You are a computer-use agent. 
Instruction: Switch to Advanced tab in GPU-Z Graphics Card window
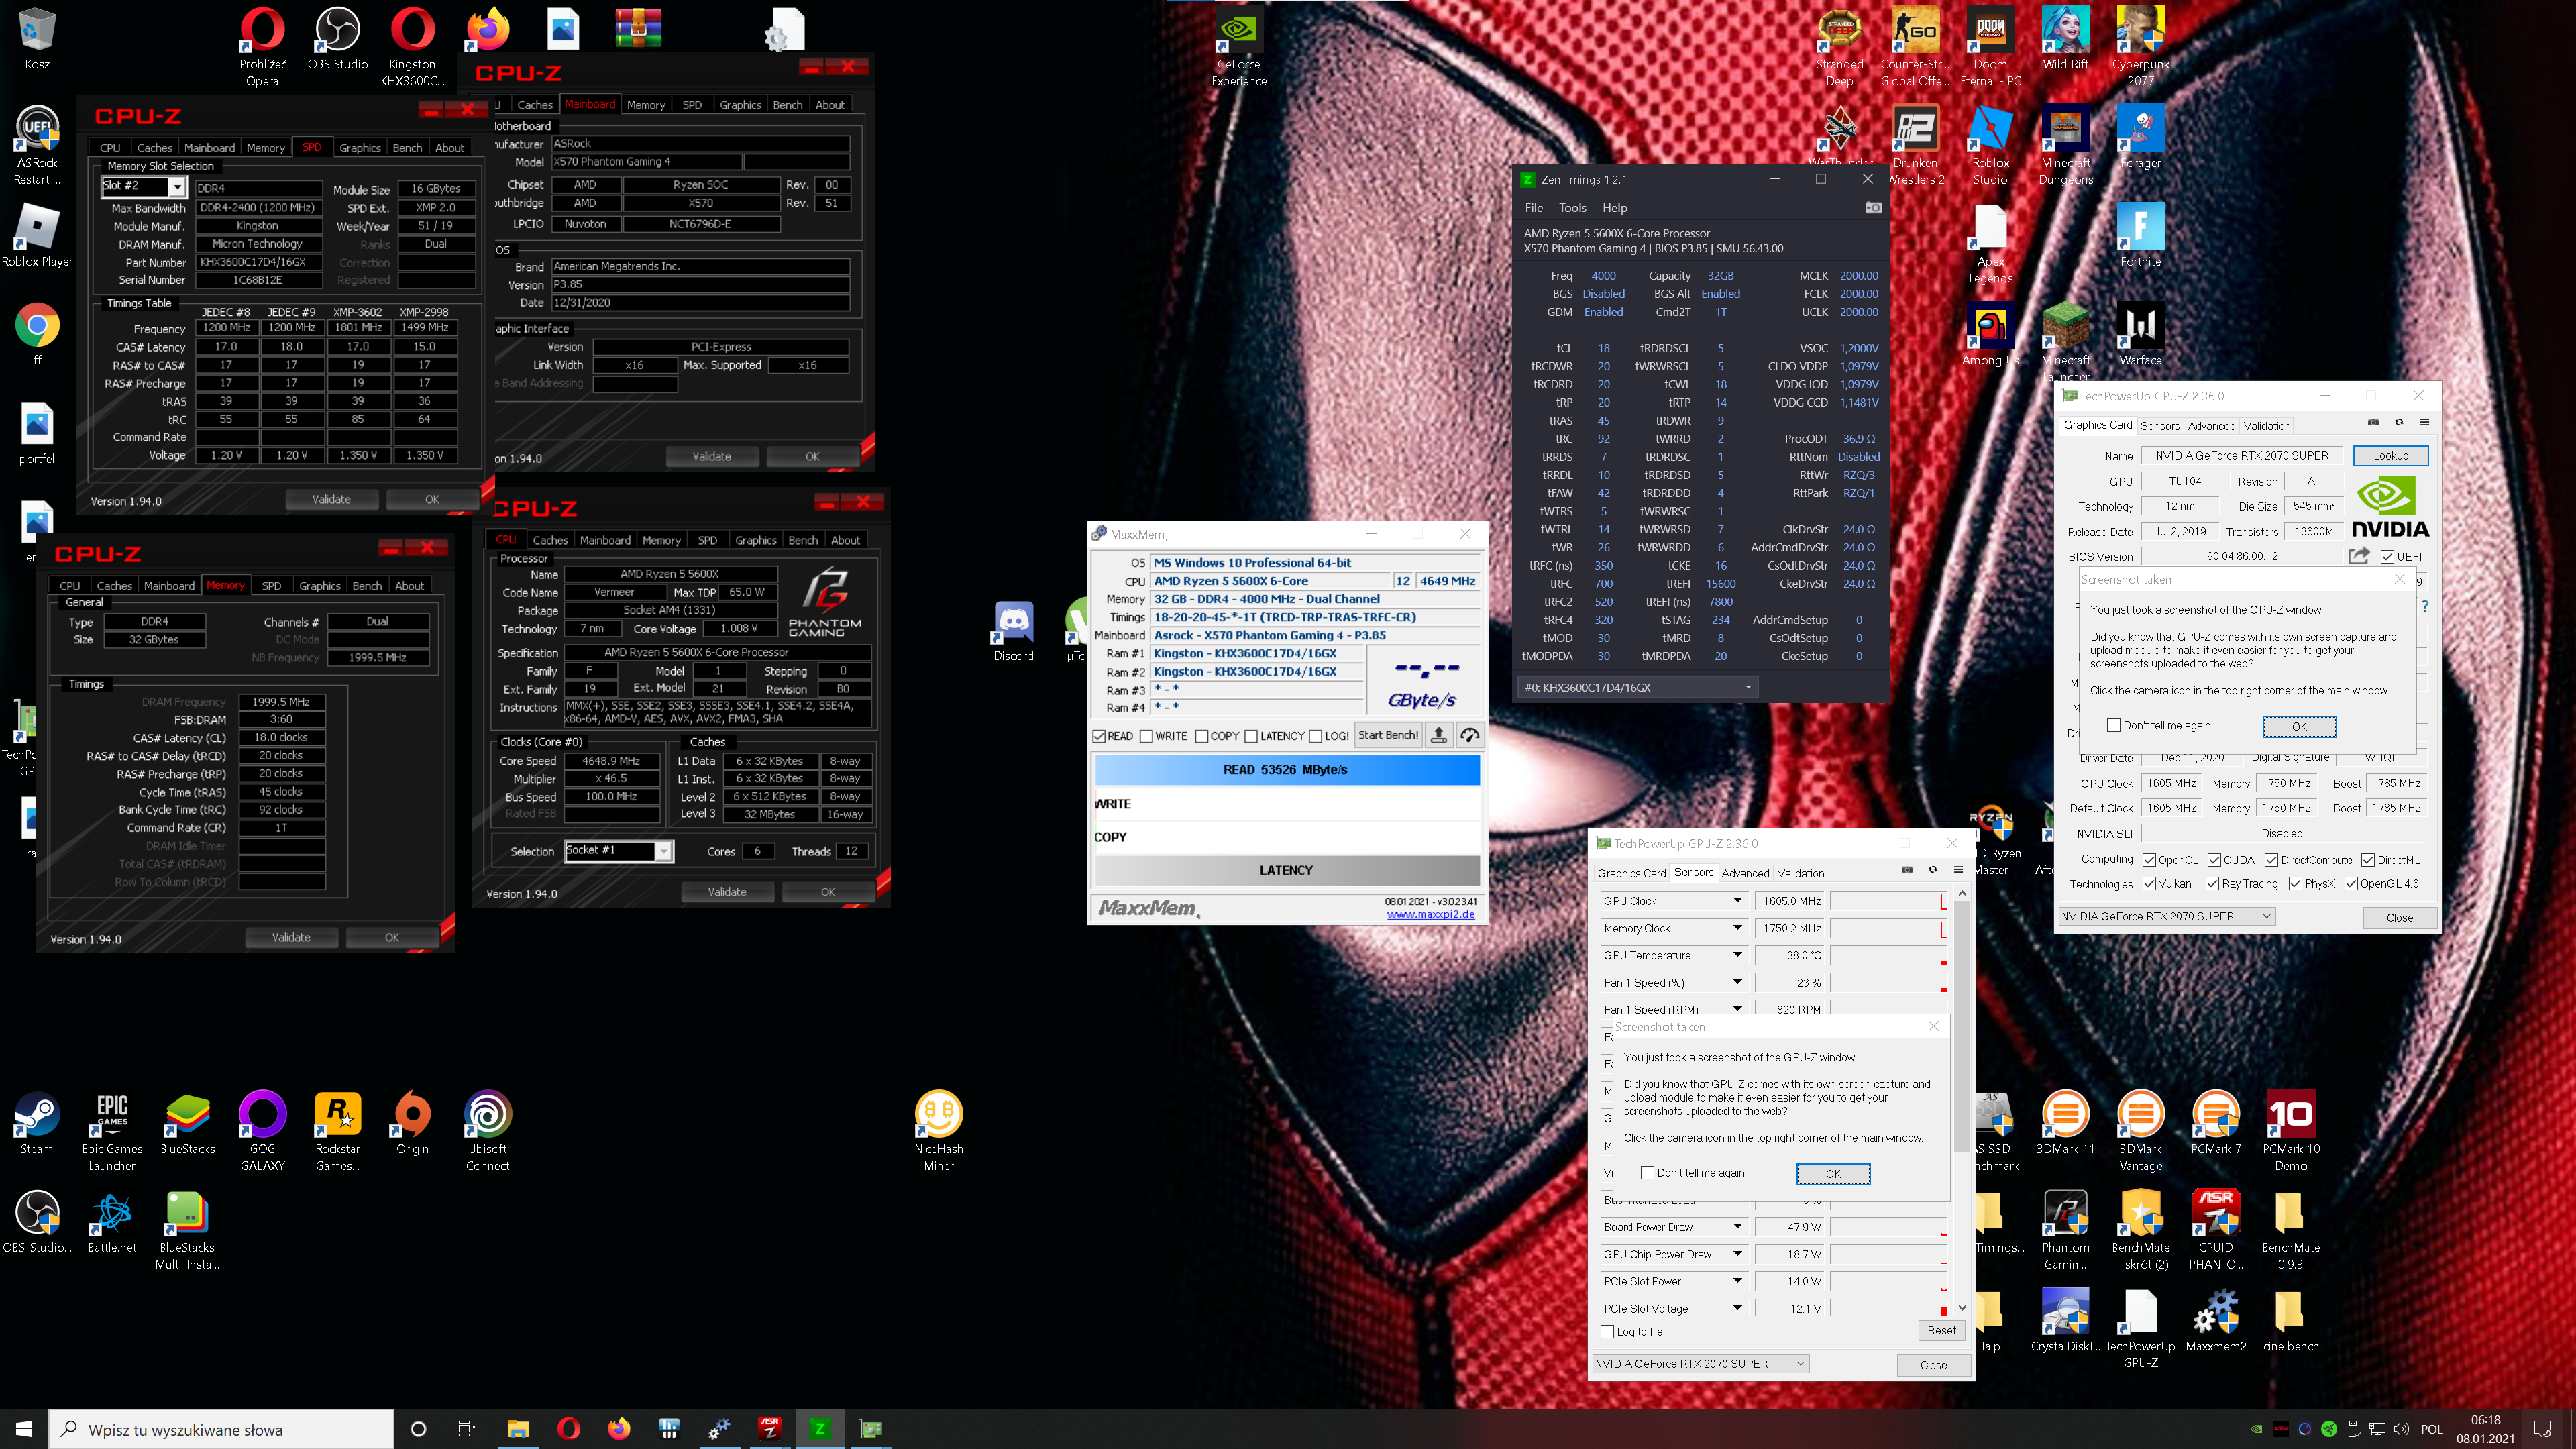[x=2211, y=425]
